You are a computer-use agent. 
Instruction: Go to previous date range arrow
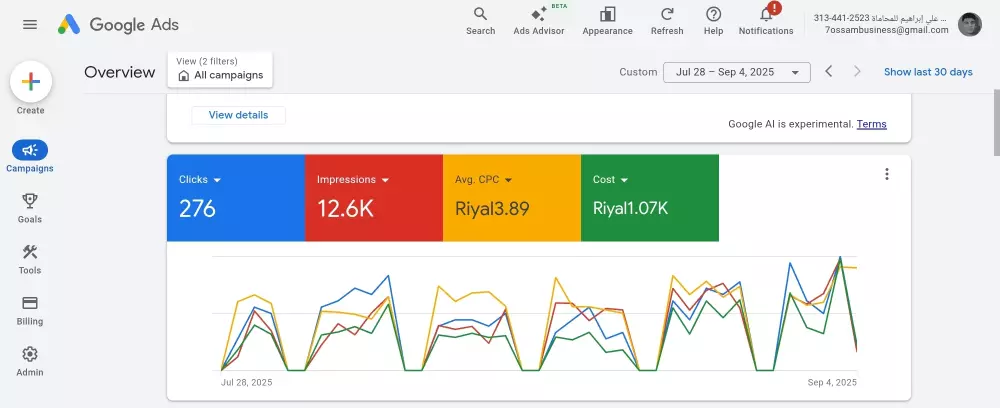(828, 71)
